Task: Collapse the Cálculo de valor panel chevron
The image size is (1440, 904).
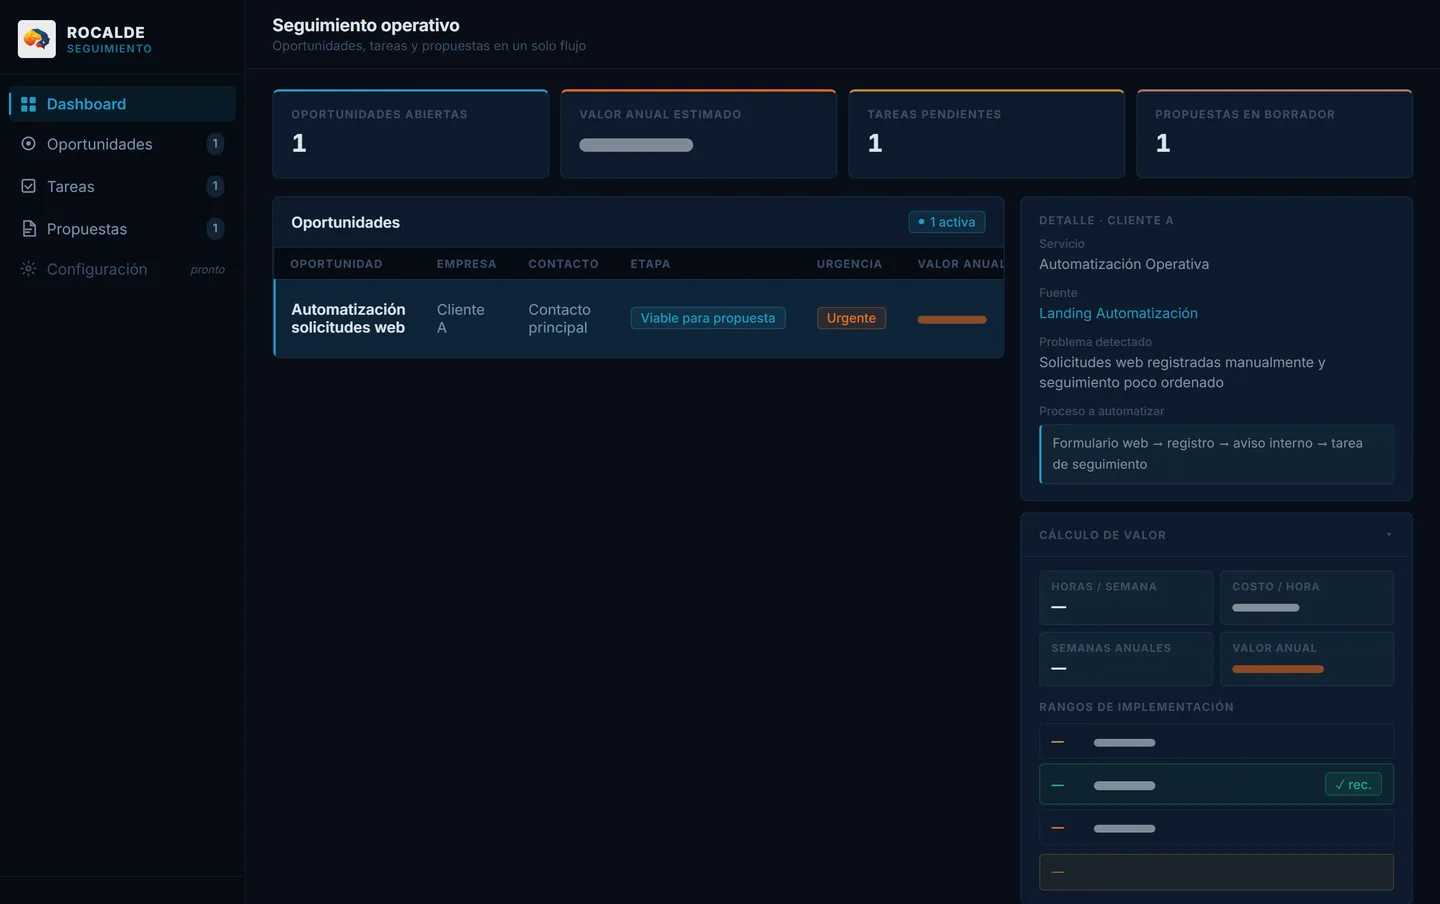Action: (x=1389, y=535)
